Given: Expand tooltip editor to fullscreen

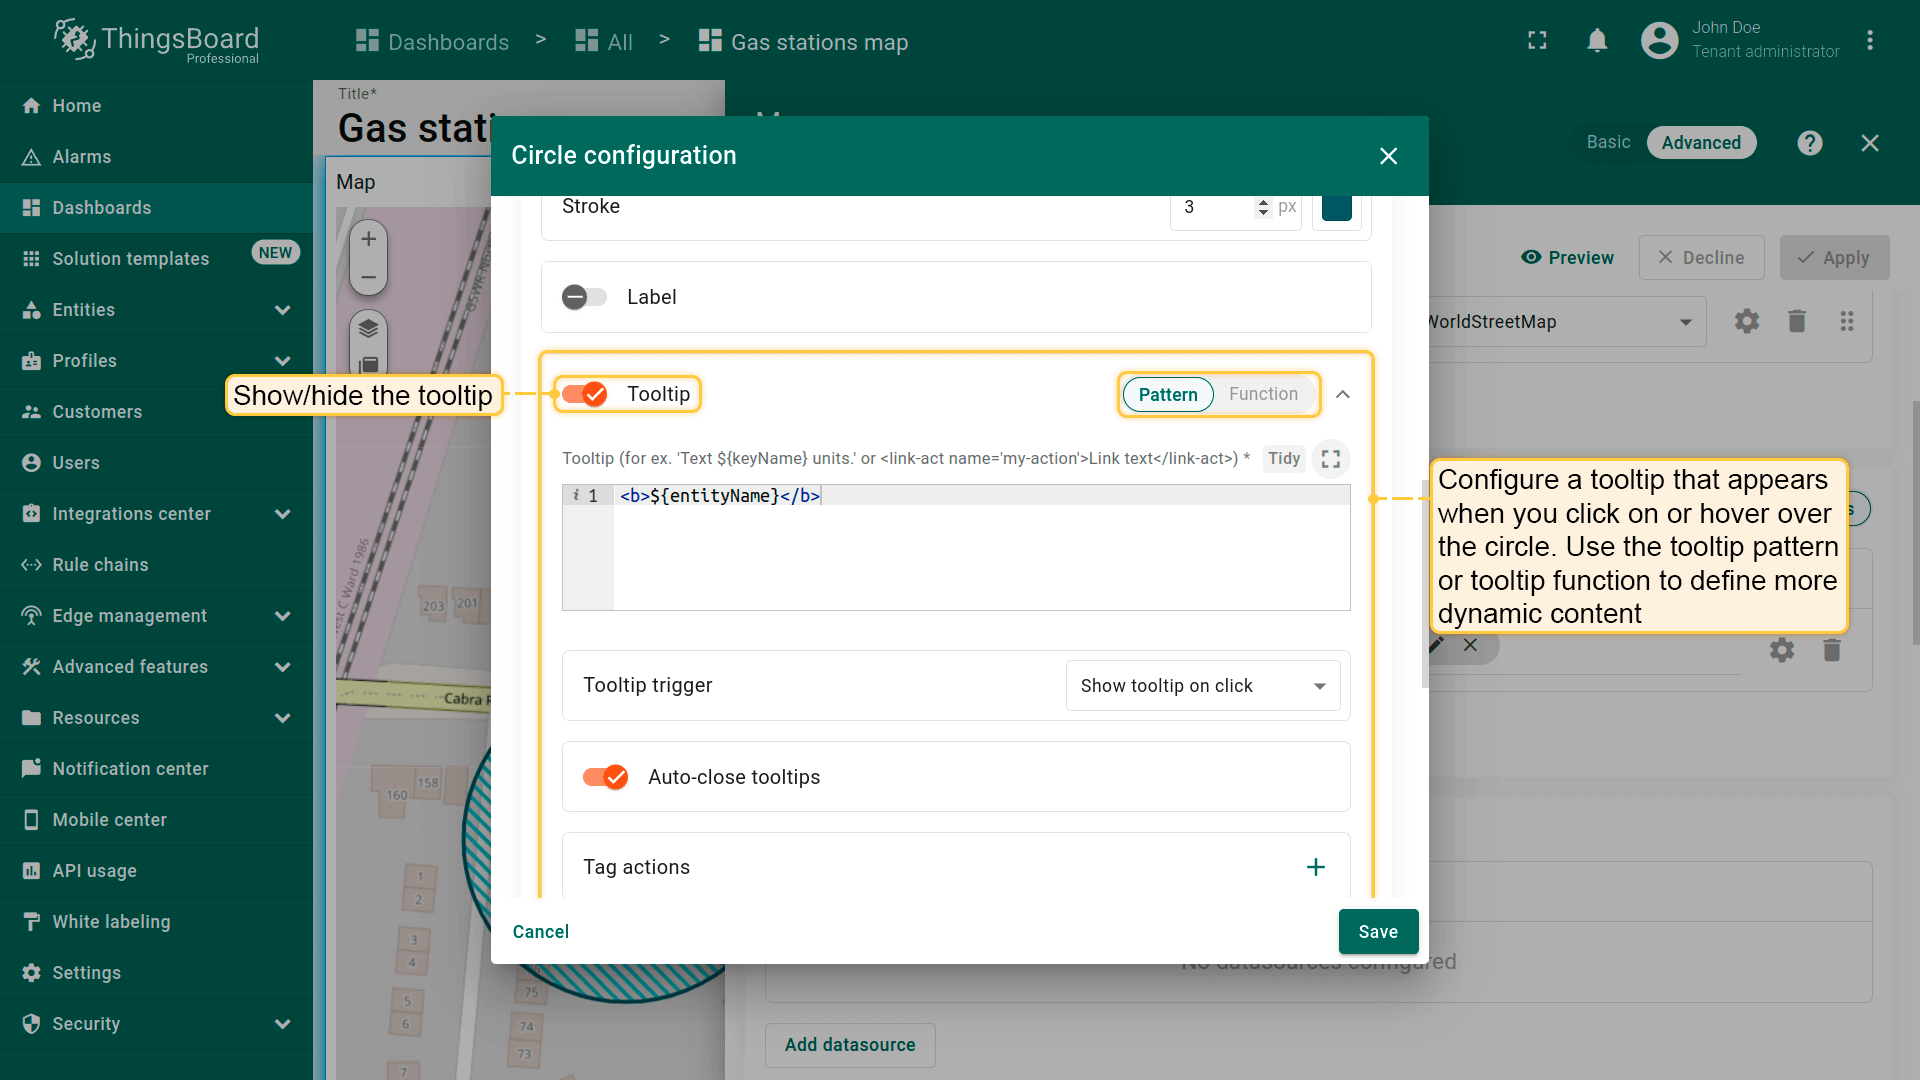Looking at the screenshot, I should (x=1330, y=459).
